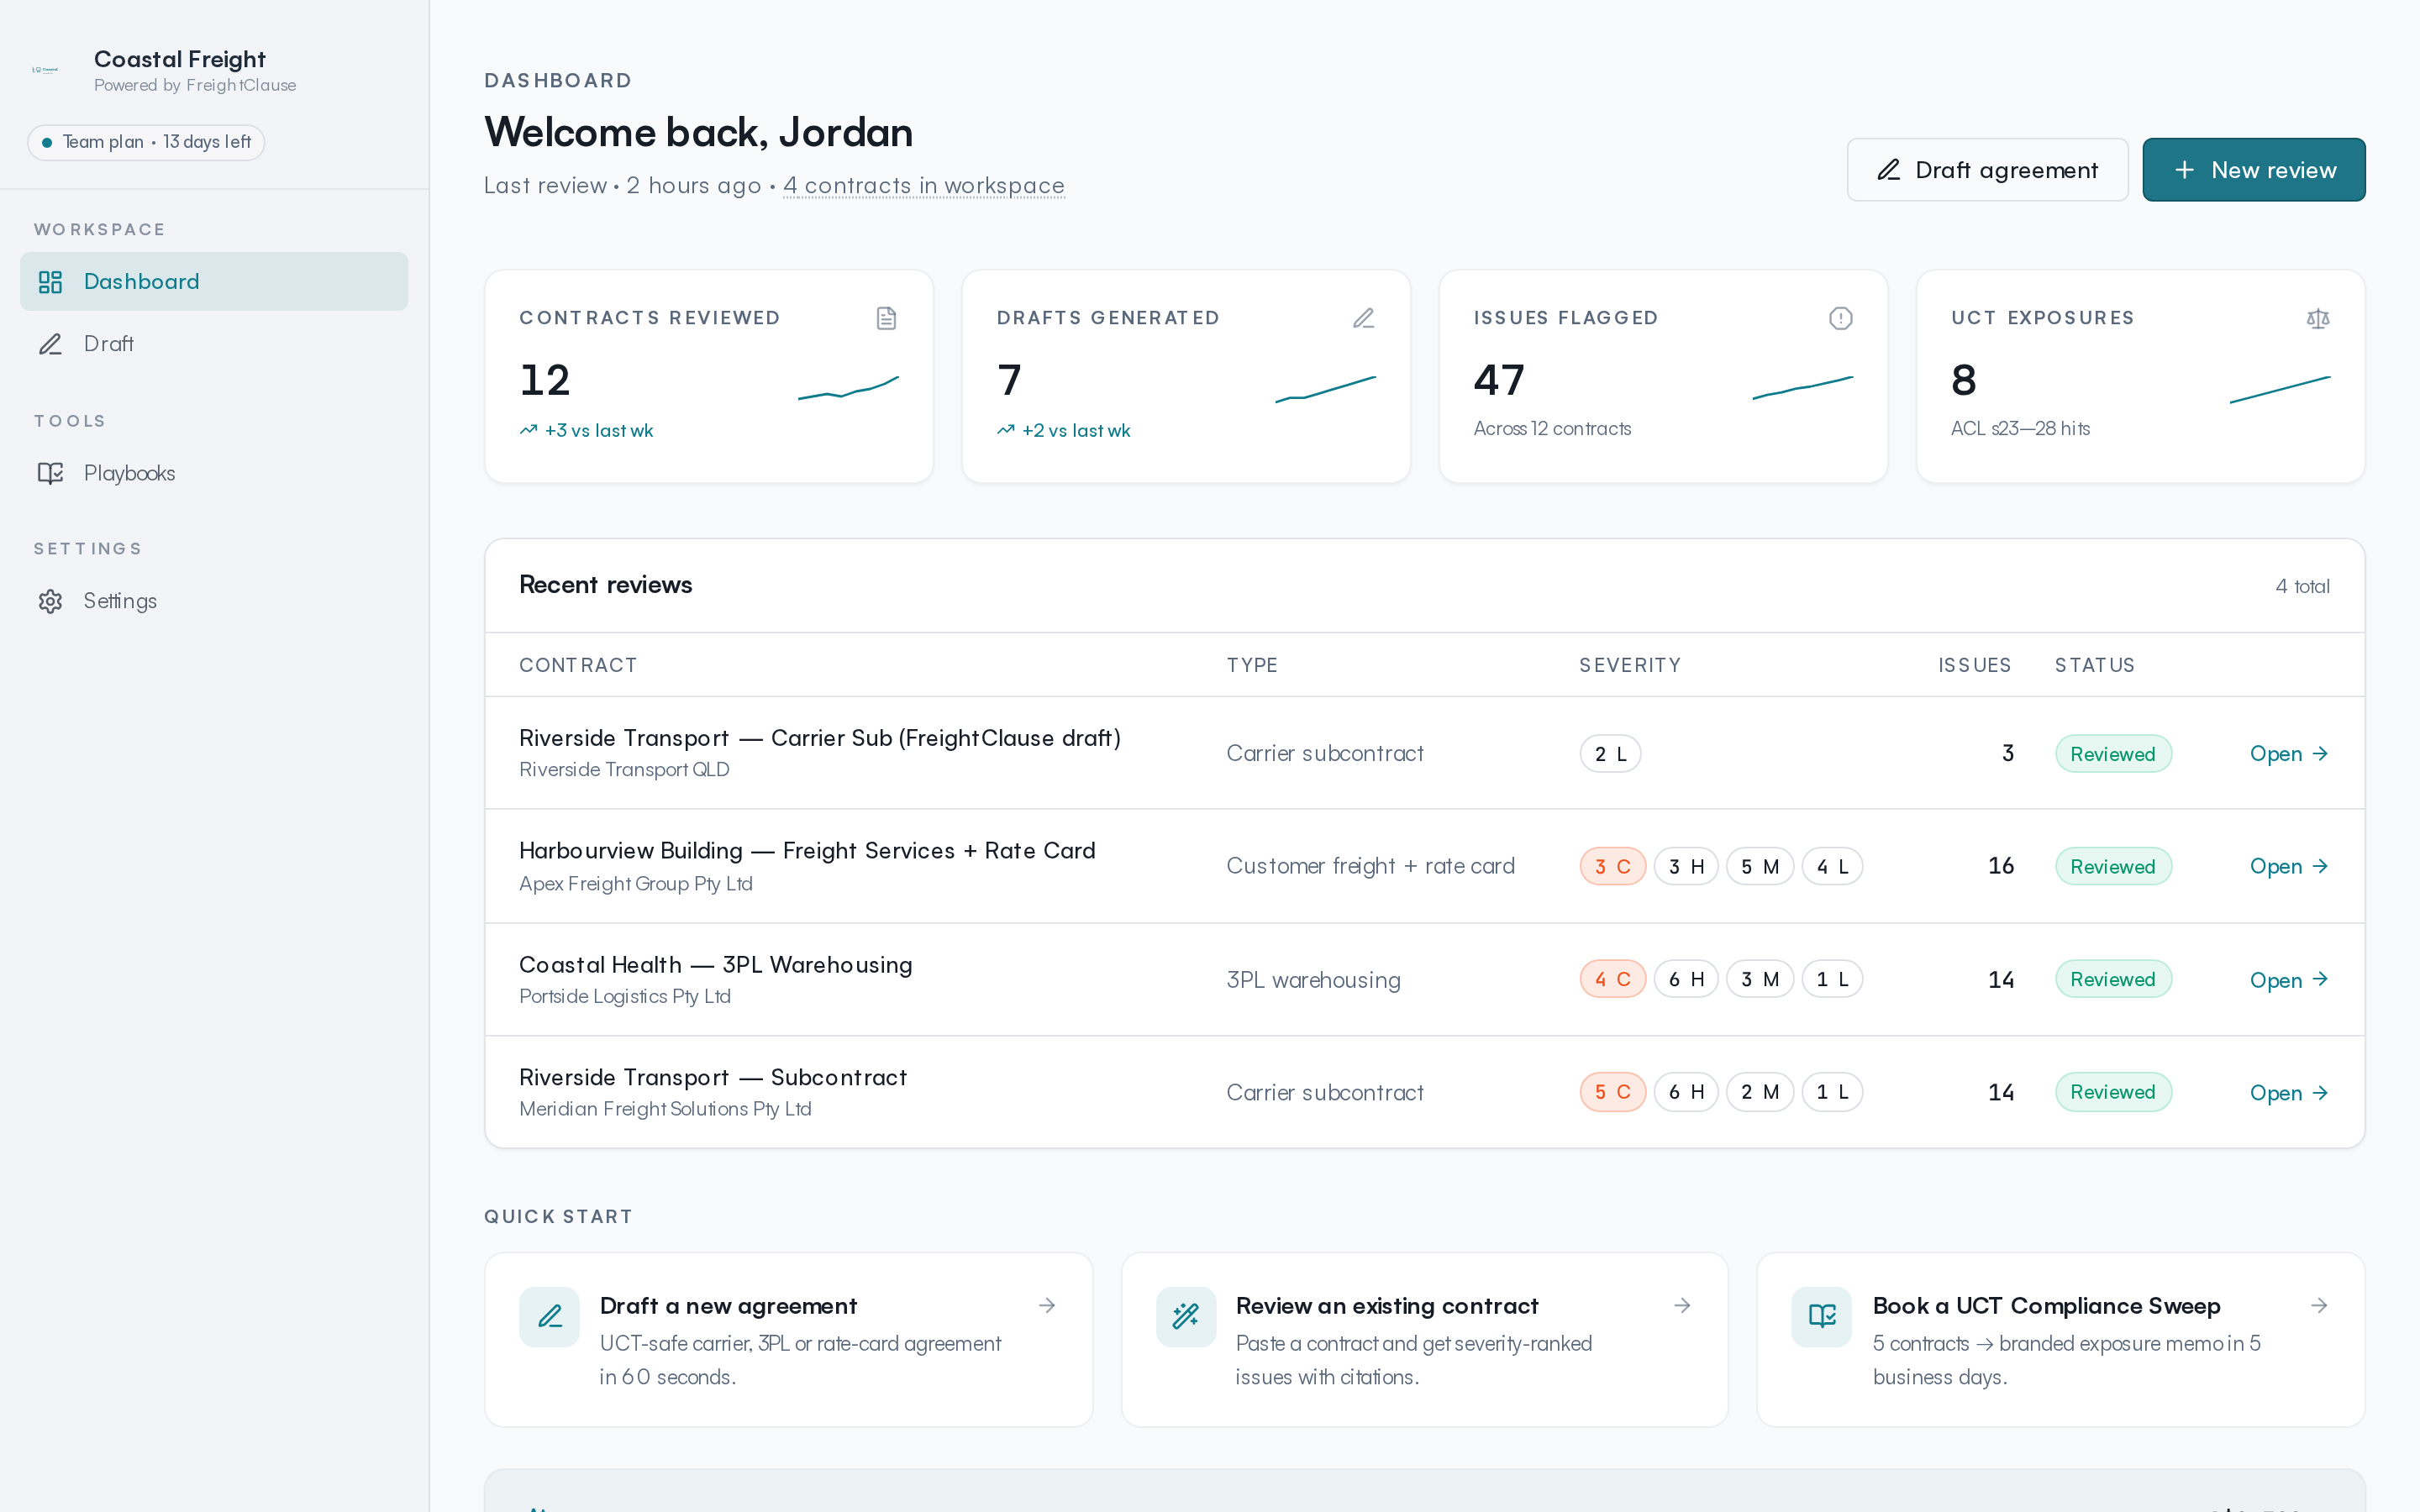The image size is (2420, 1512).
Task: Open the Riverside Transport Subcontract review
Action: point(2288,1093)
